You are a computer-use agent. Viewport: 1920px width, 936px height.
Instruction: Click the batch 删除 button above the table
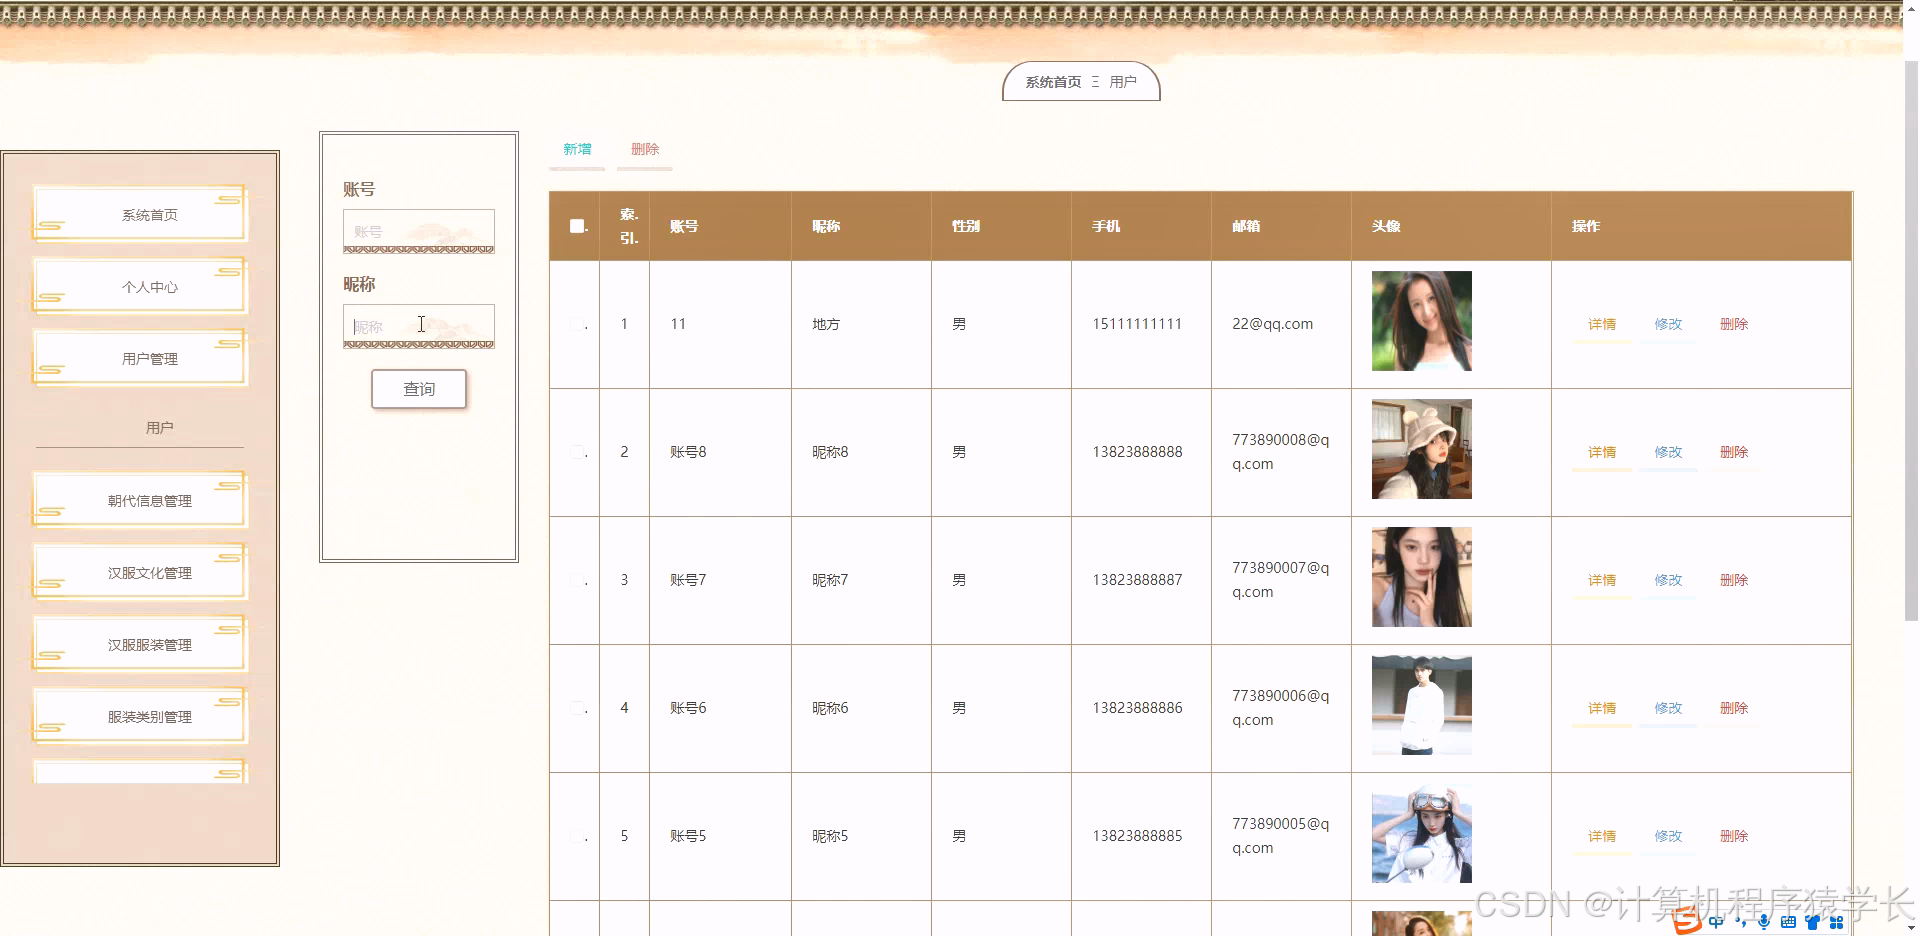(x=645, y=150)
